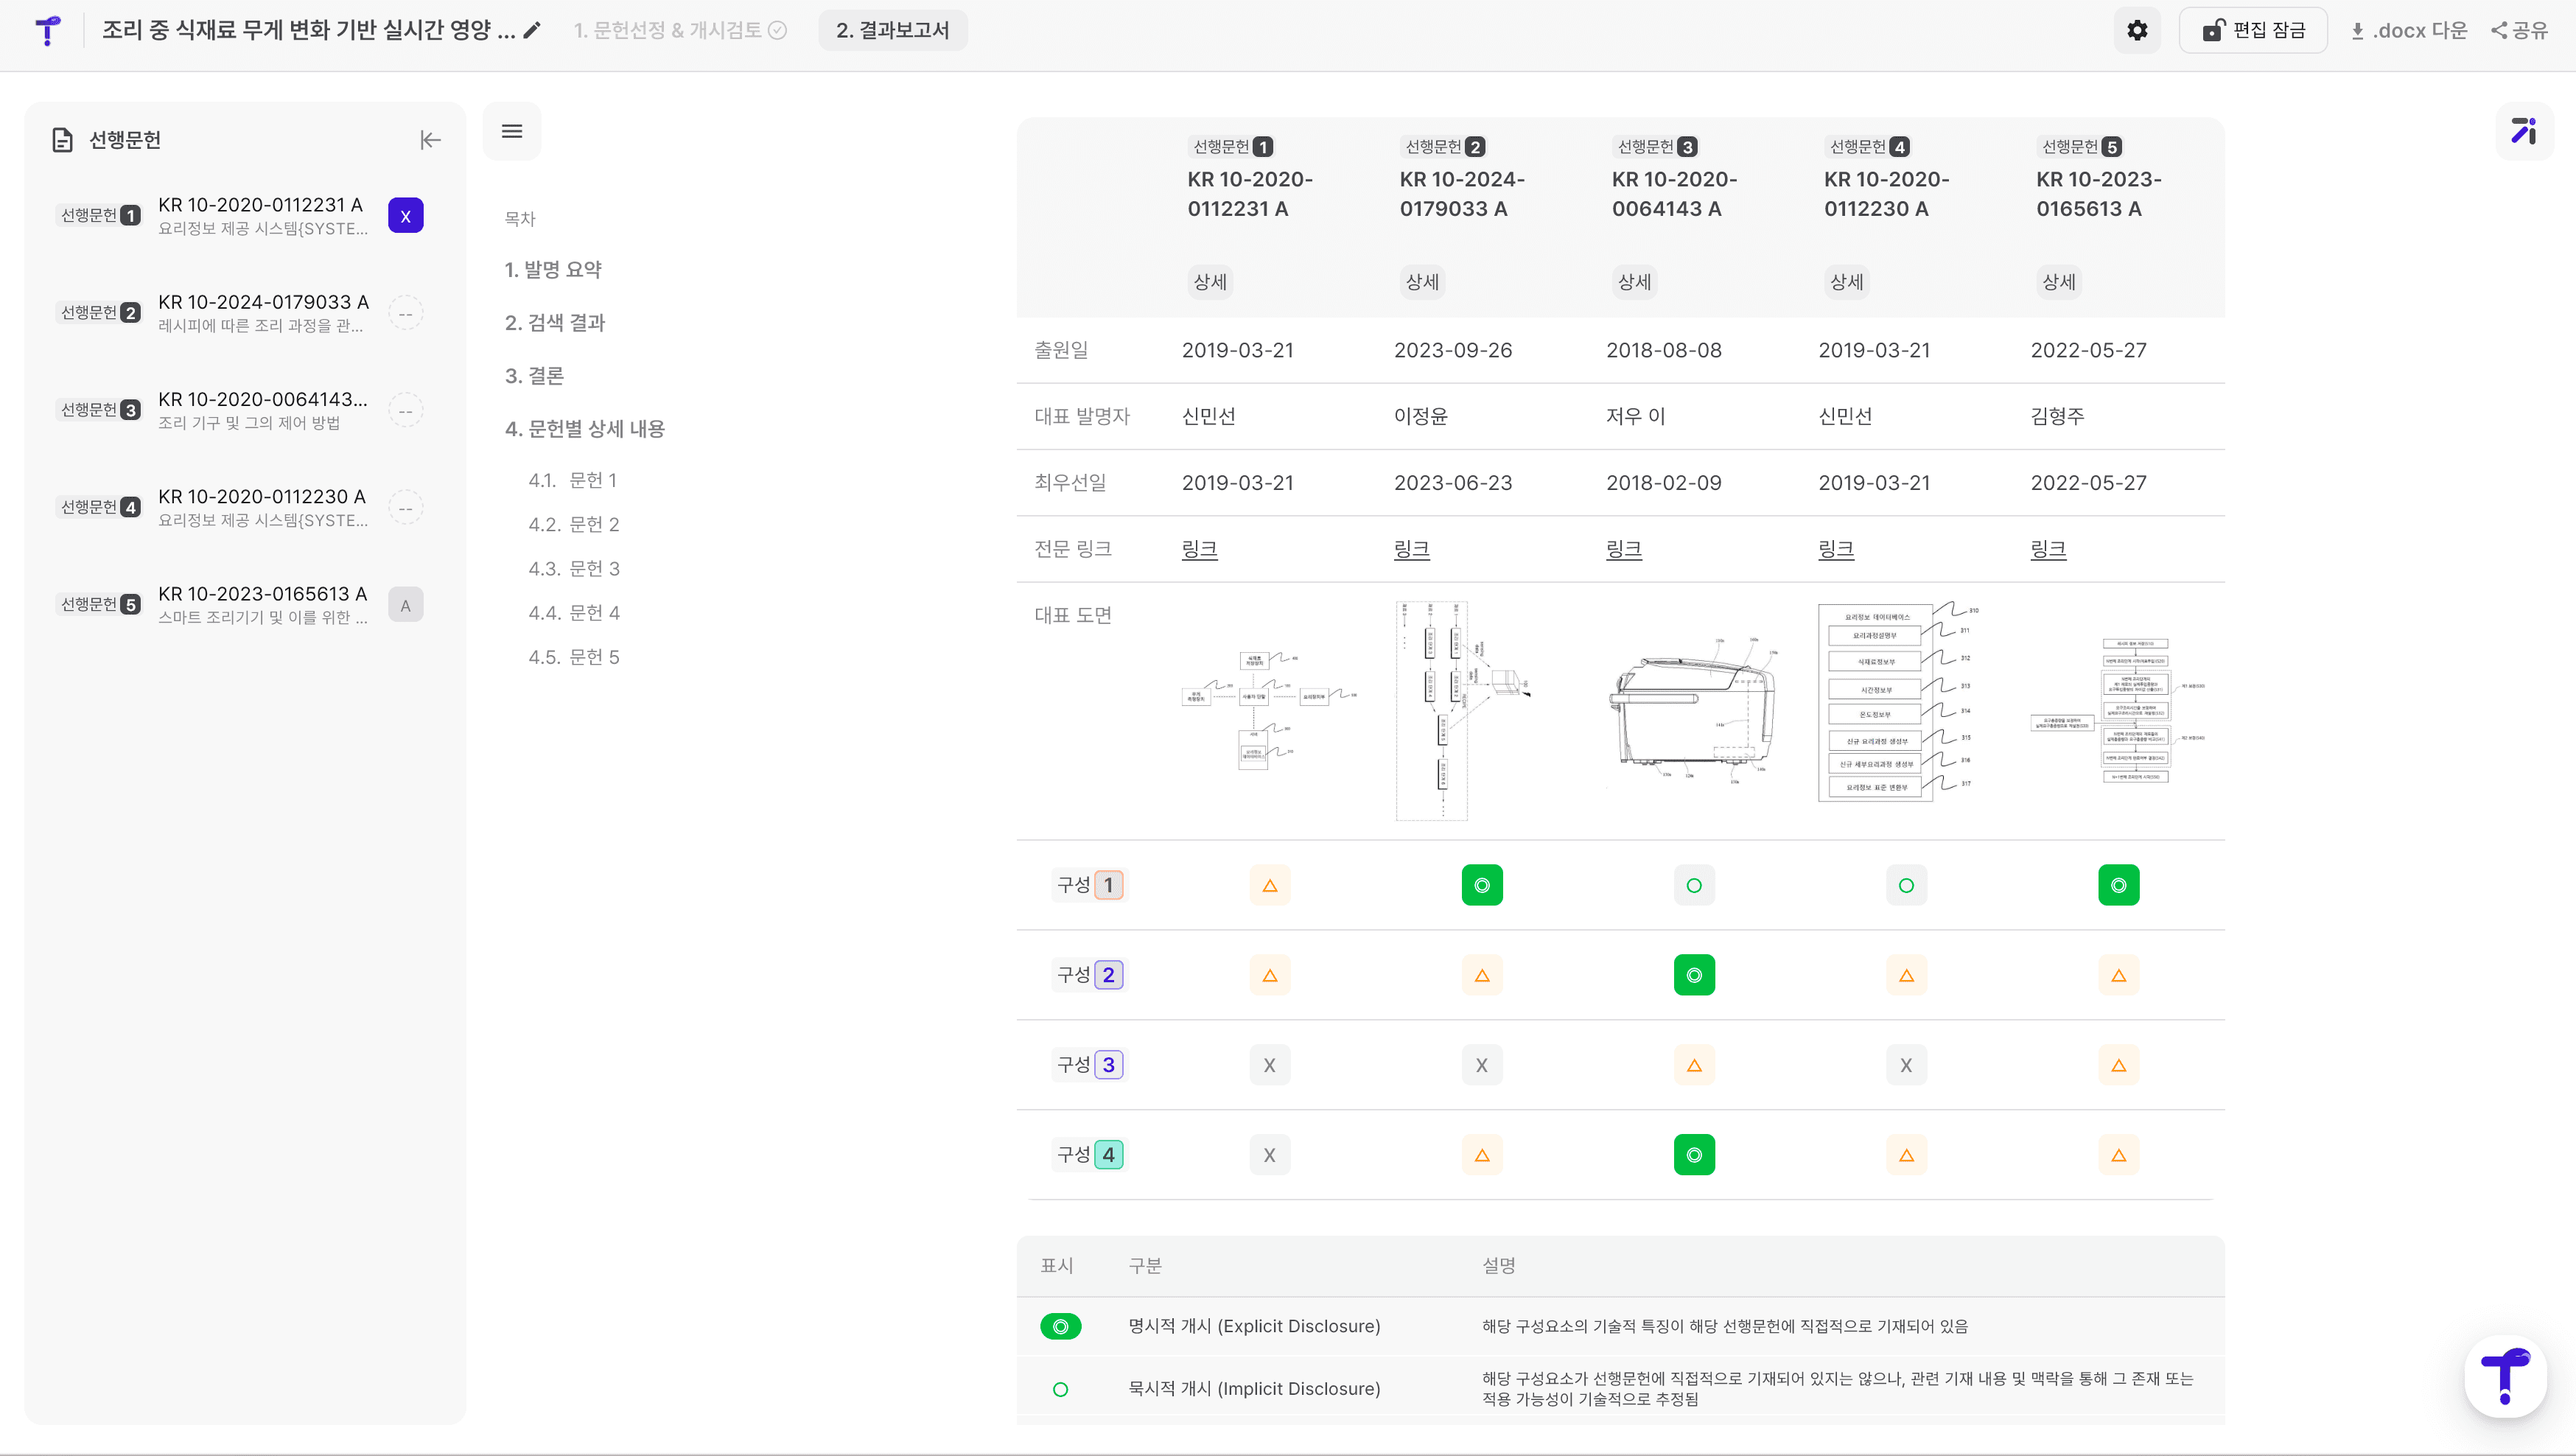Image resolution: width=2576 pixels, height=1456 pixels.
Task: Open settings via the gear icon
Action: (2137, 30)
